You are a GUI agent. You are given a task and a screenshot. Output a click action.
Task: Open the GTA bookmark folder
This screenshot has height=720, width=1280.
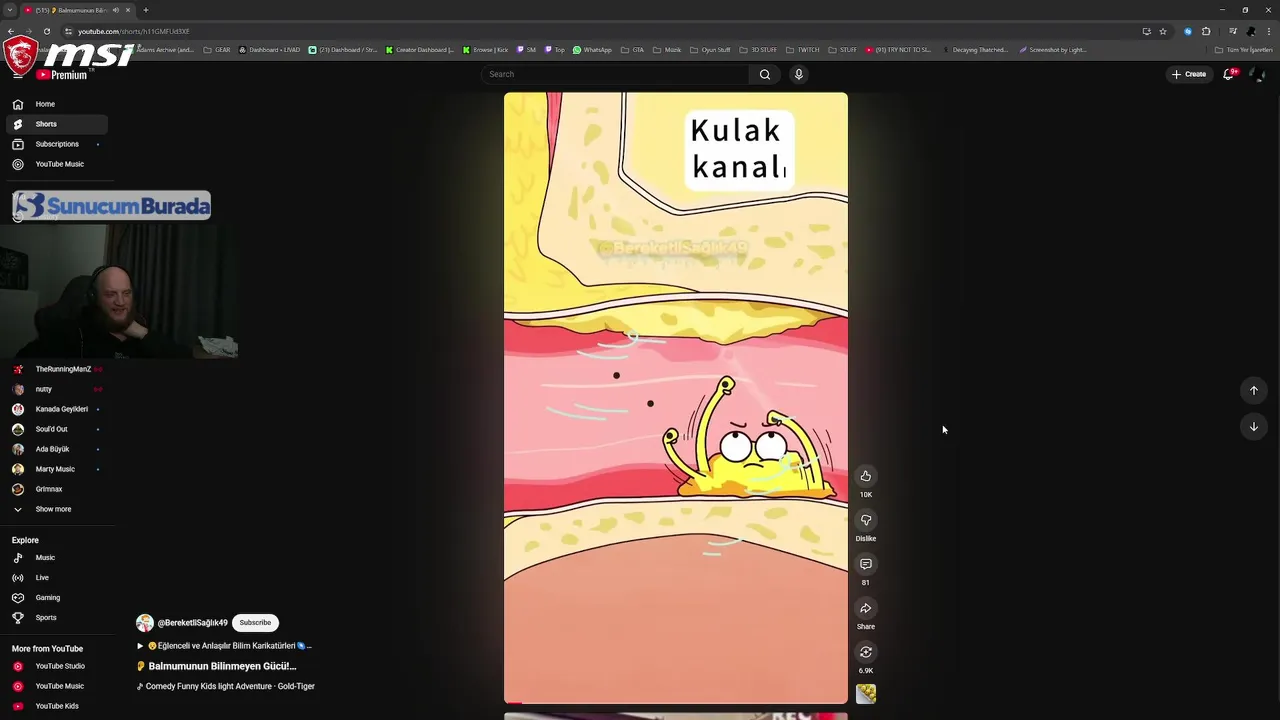[633, 50]
